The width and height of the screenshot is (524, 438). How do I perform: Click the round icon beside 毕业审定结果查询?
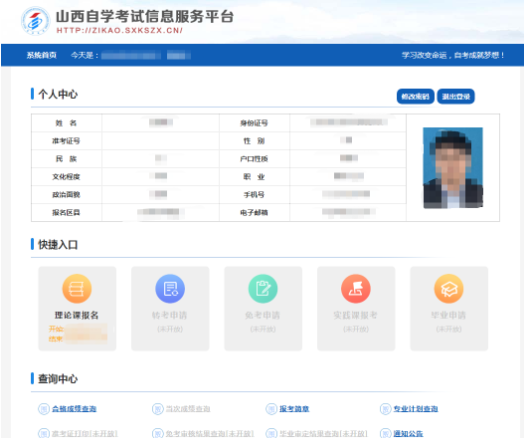tap(271, 433)
